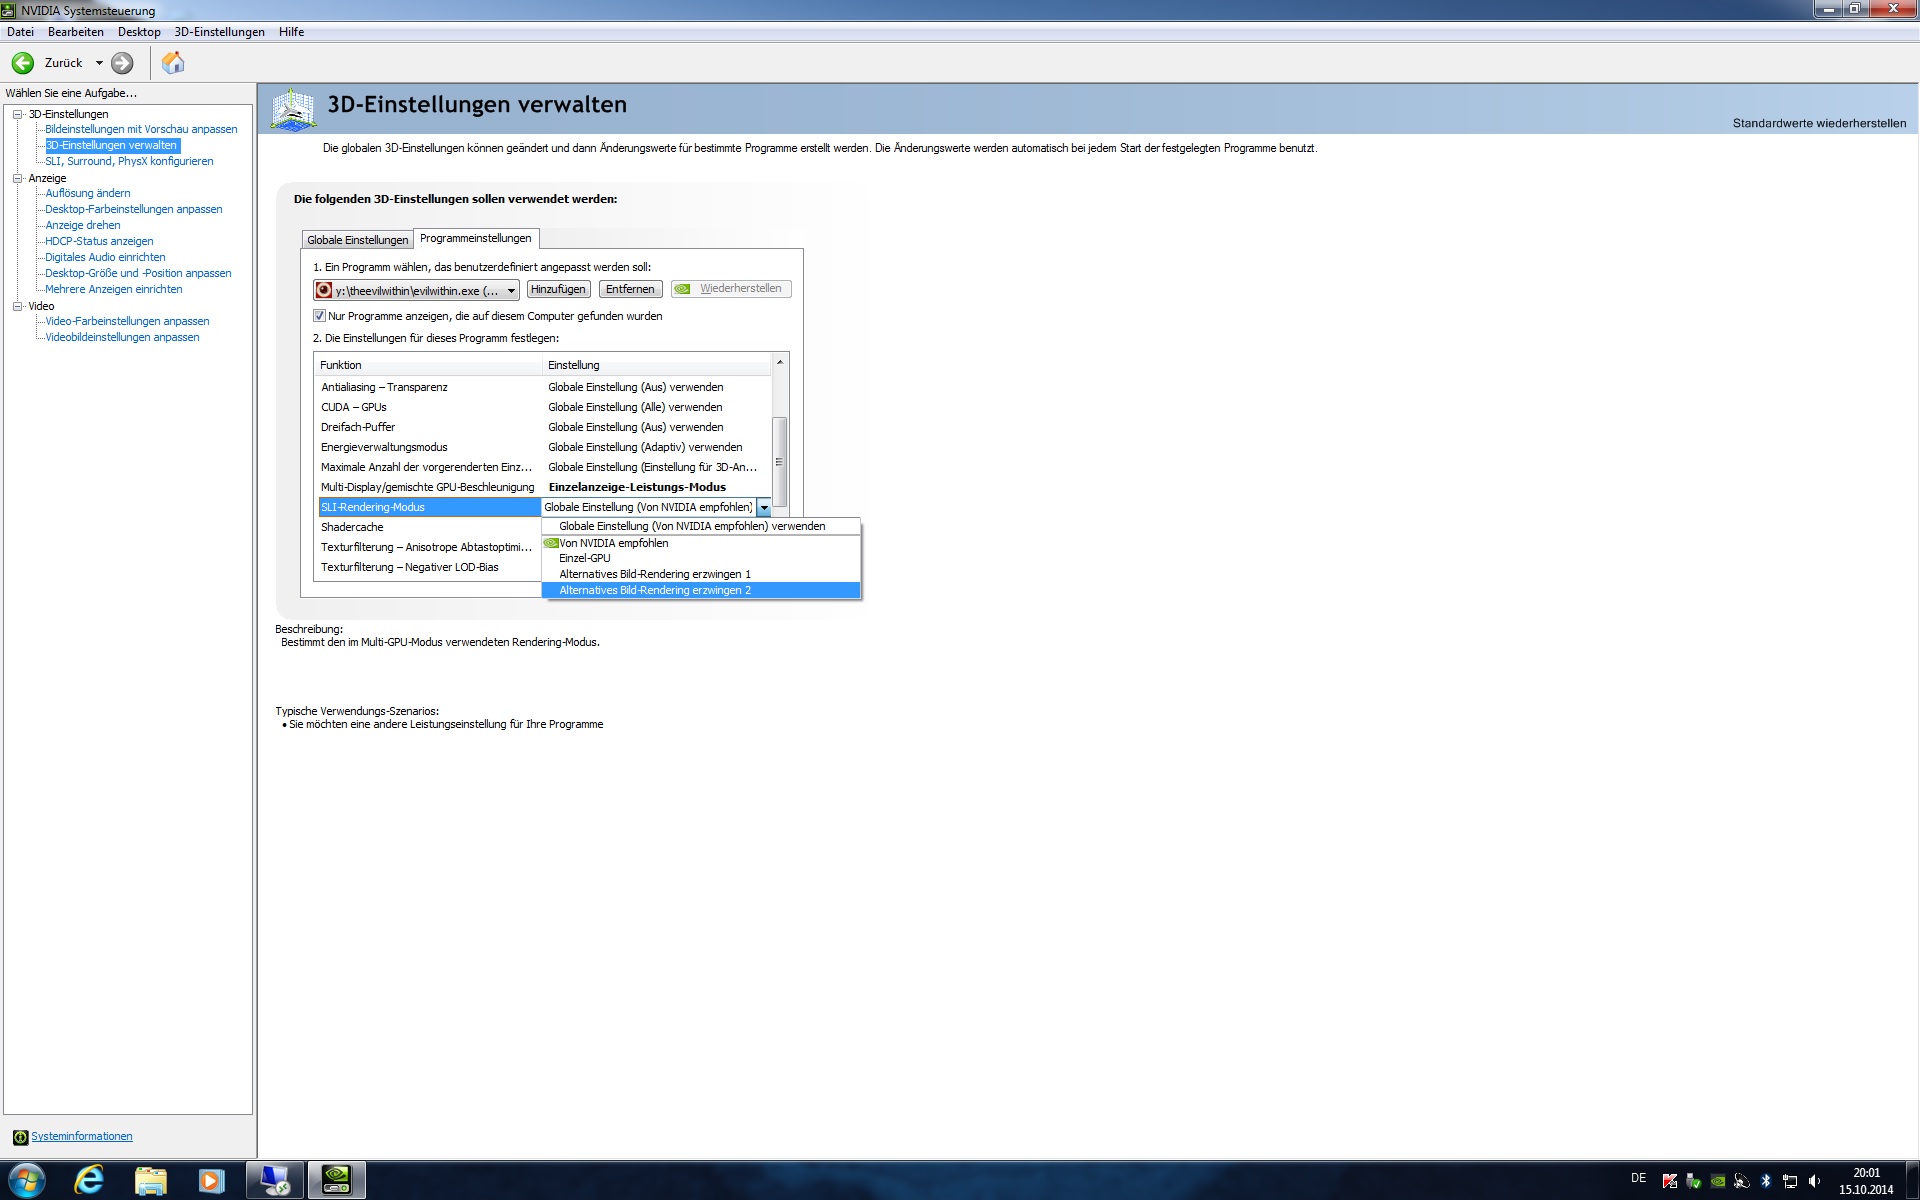Viewport: 1920px width, 1200px height.
Task: Collapse the Anzeige tree node
Action: (17, 178)
